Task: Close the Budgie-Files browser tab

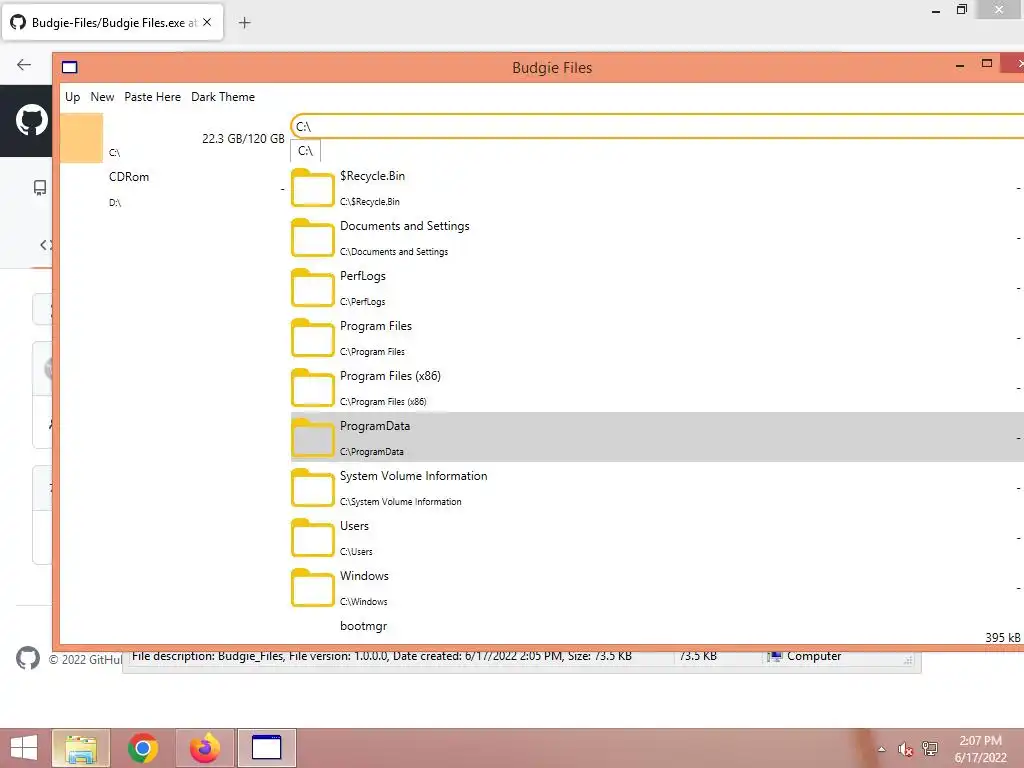Action: 207,22
